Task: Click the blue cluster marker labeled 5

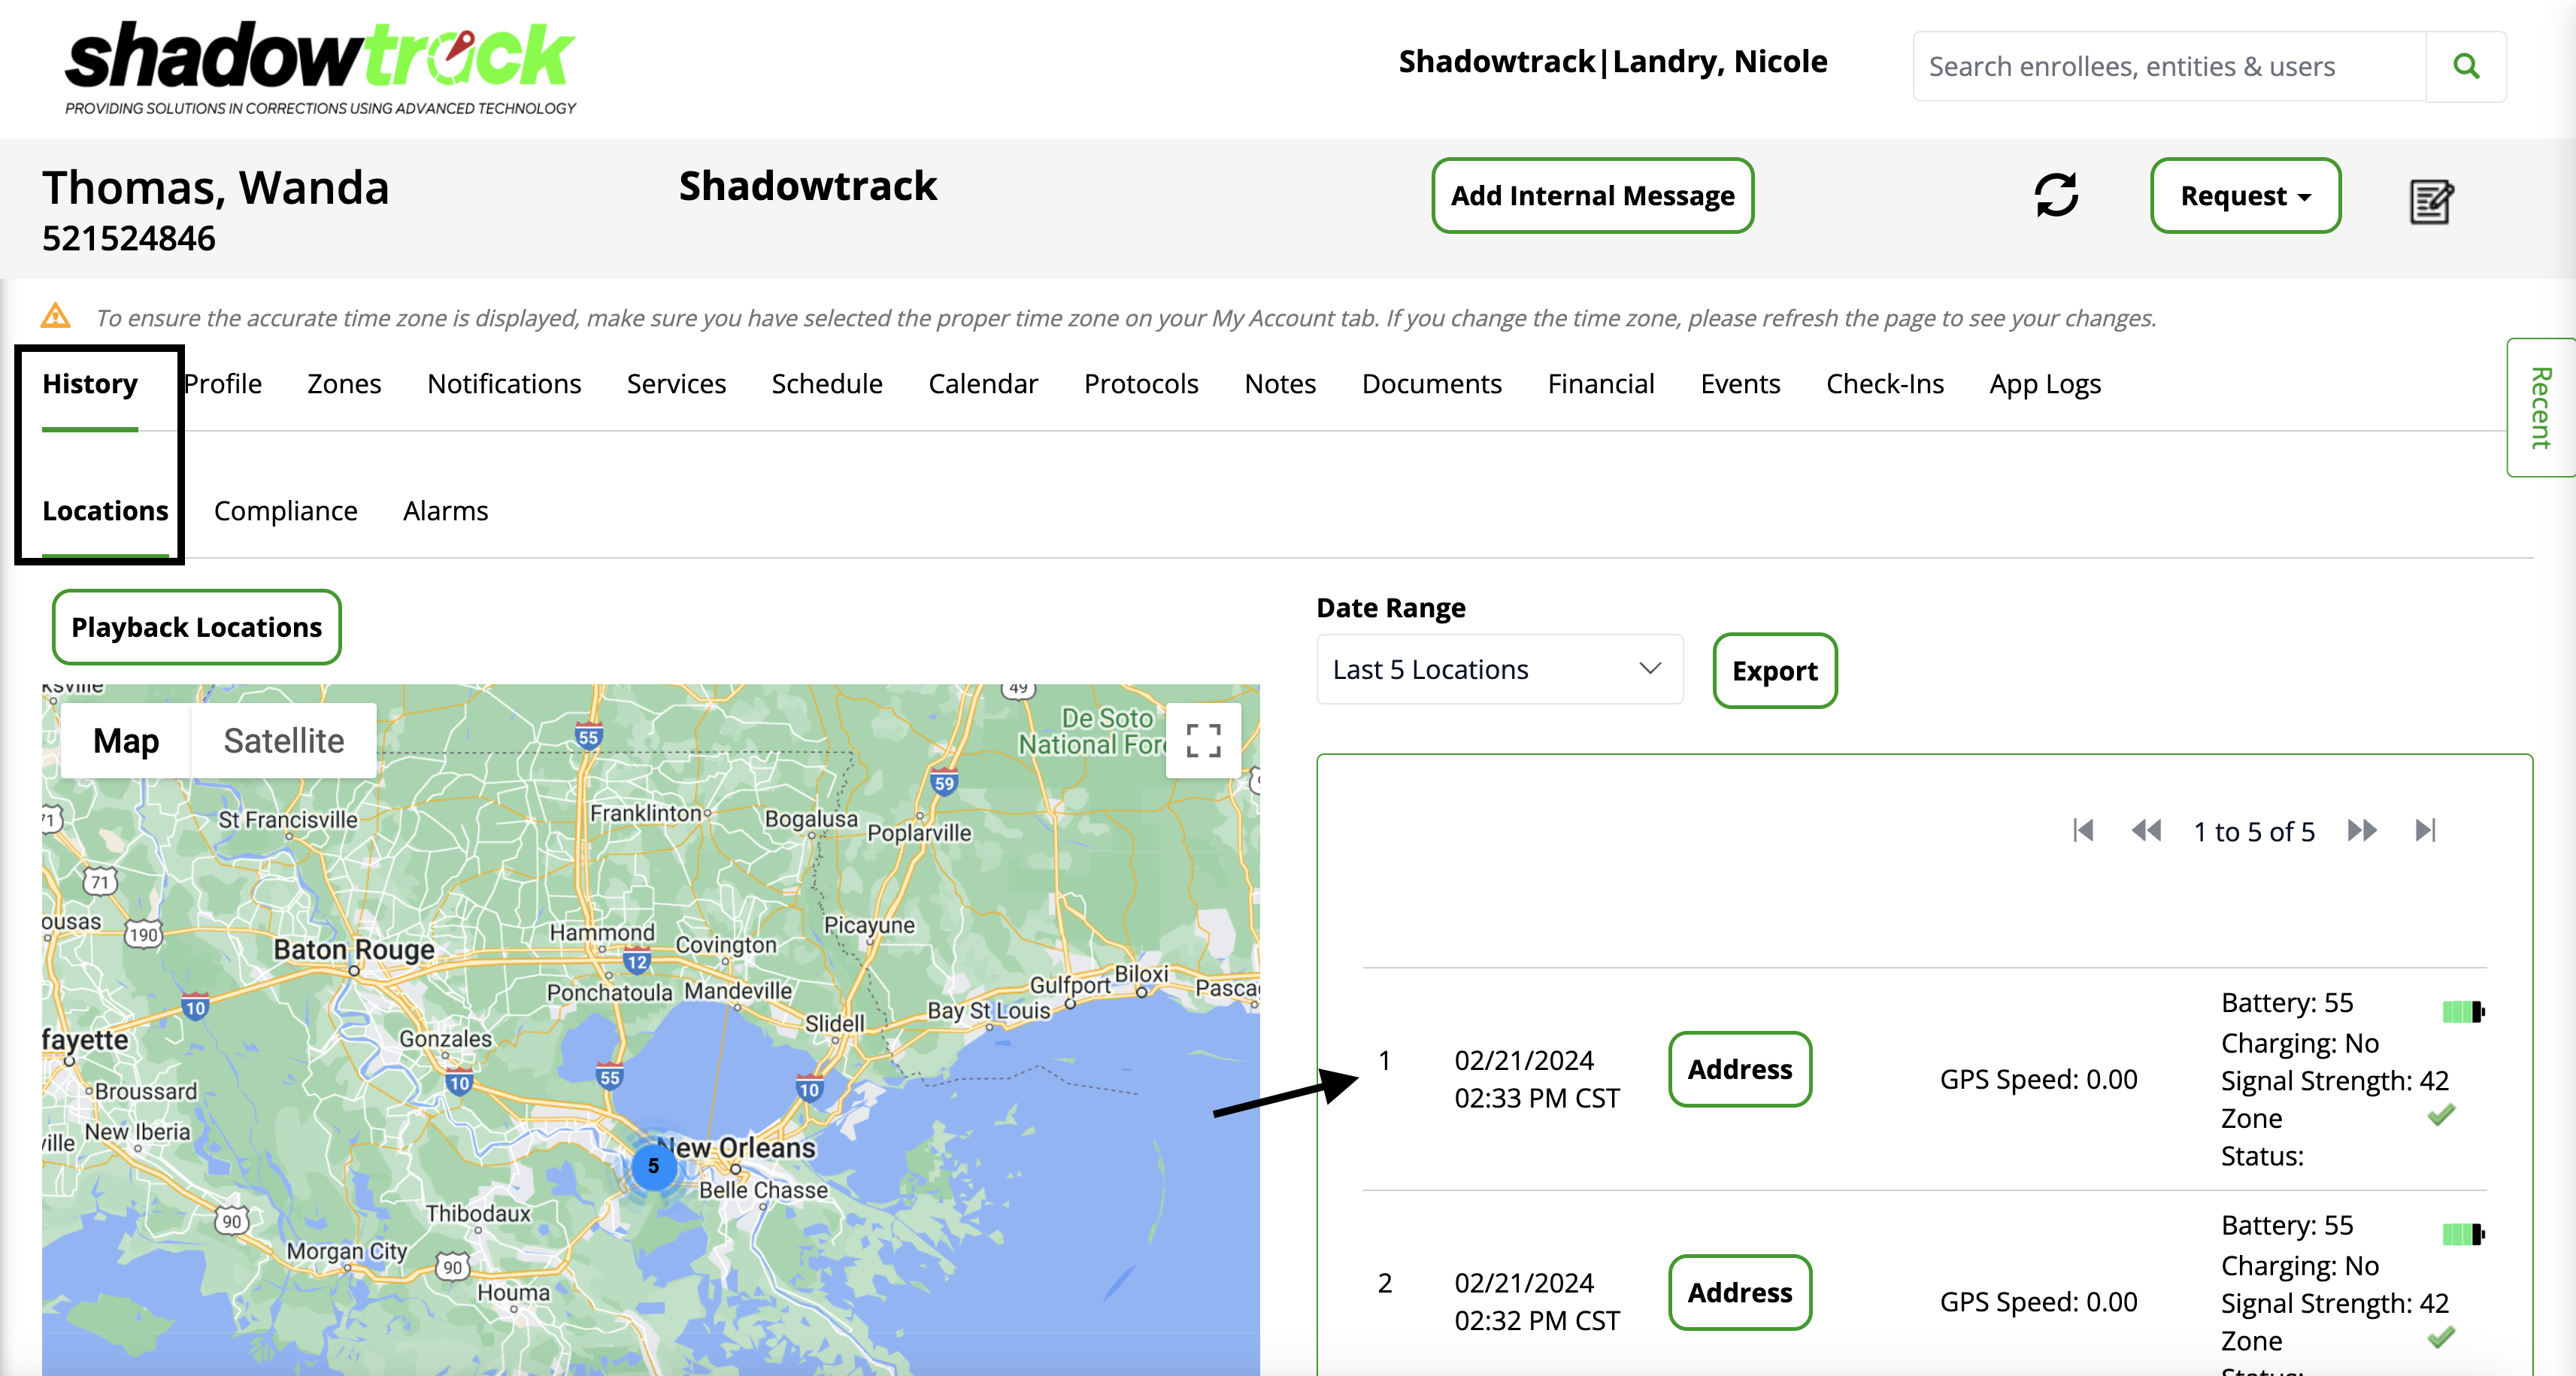Action: [653, 1166]
